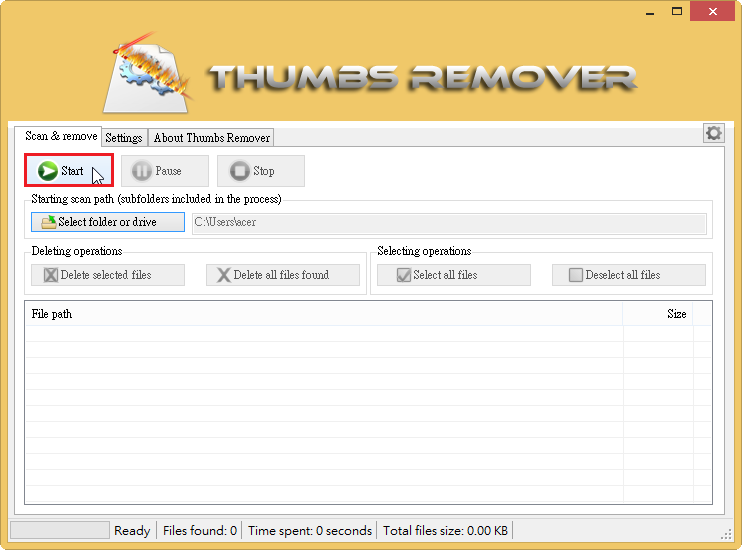This screenshot has width=742, height=550.
Task: Click the progress bar in status bar
Action: point(59,530)
